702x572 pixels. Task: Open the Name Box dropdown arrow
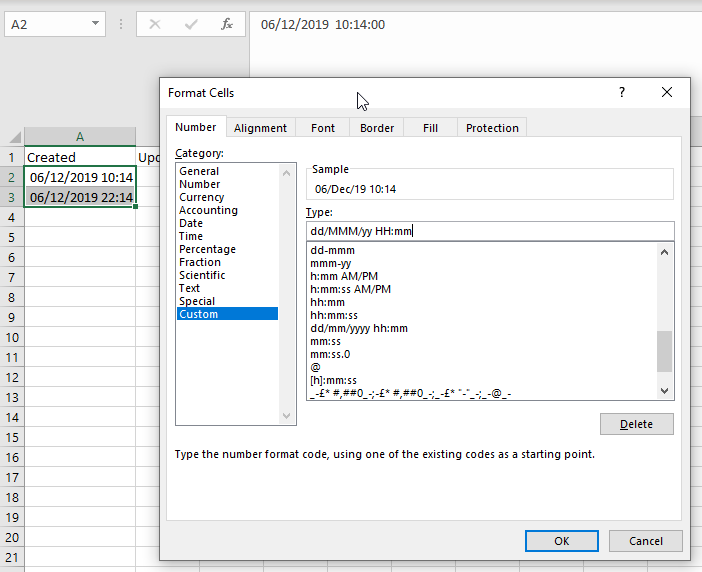95,23
